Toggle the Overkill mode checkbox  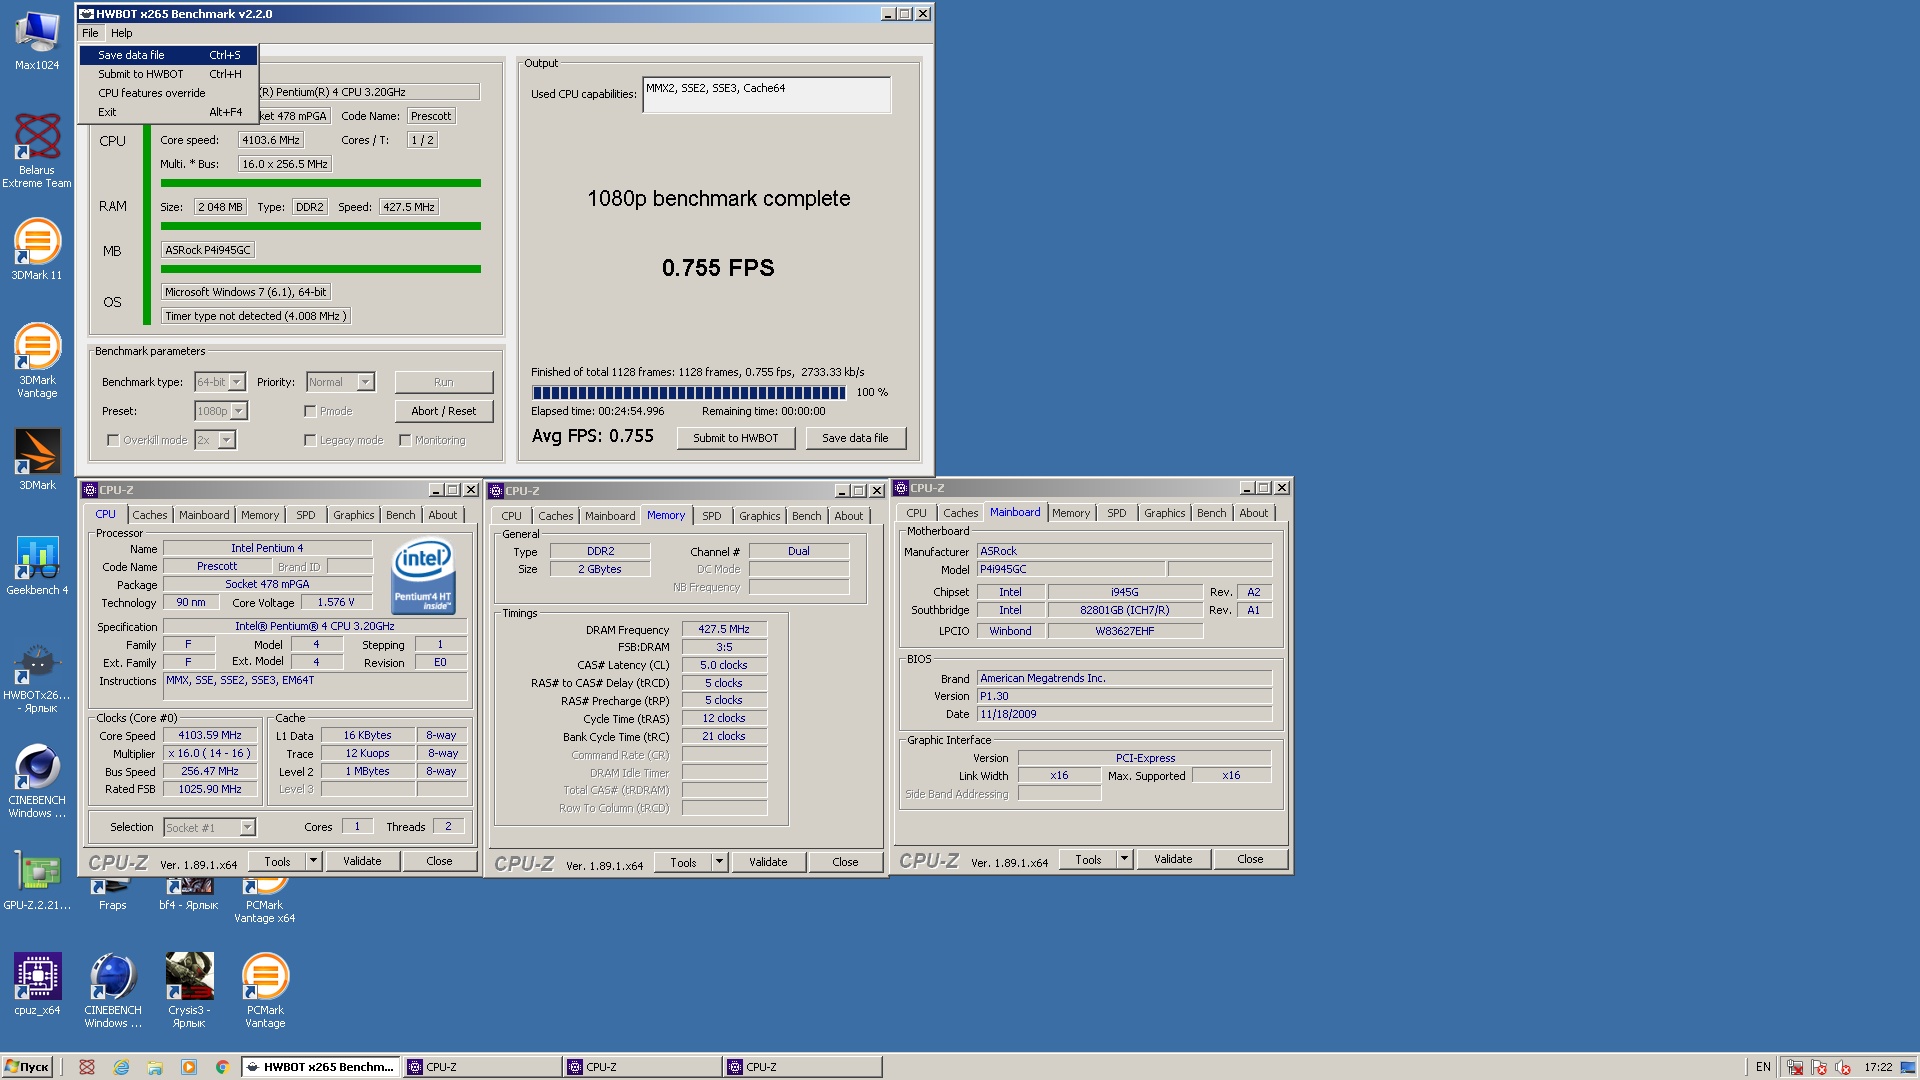[x=113, y=440]
